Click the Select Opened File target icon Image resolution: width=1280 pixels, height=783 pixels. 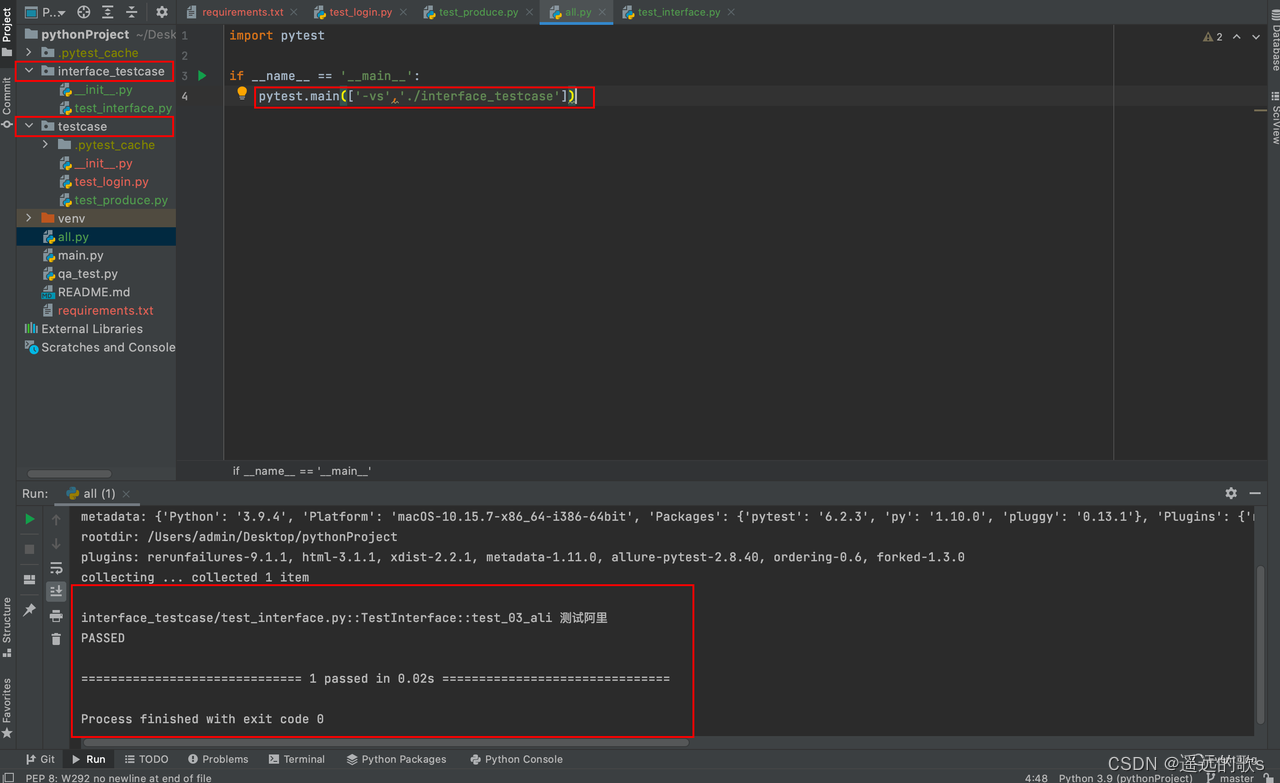(84, 12)
